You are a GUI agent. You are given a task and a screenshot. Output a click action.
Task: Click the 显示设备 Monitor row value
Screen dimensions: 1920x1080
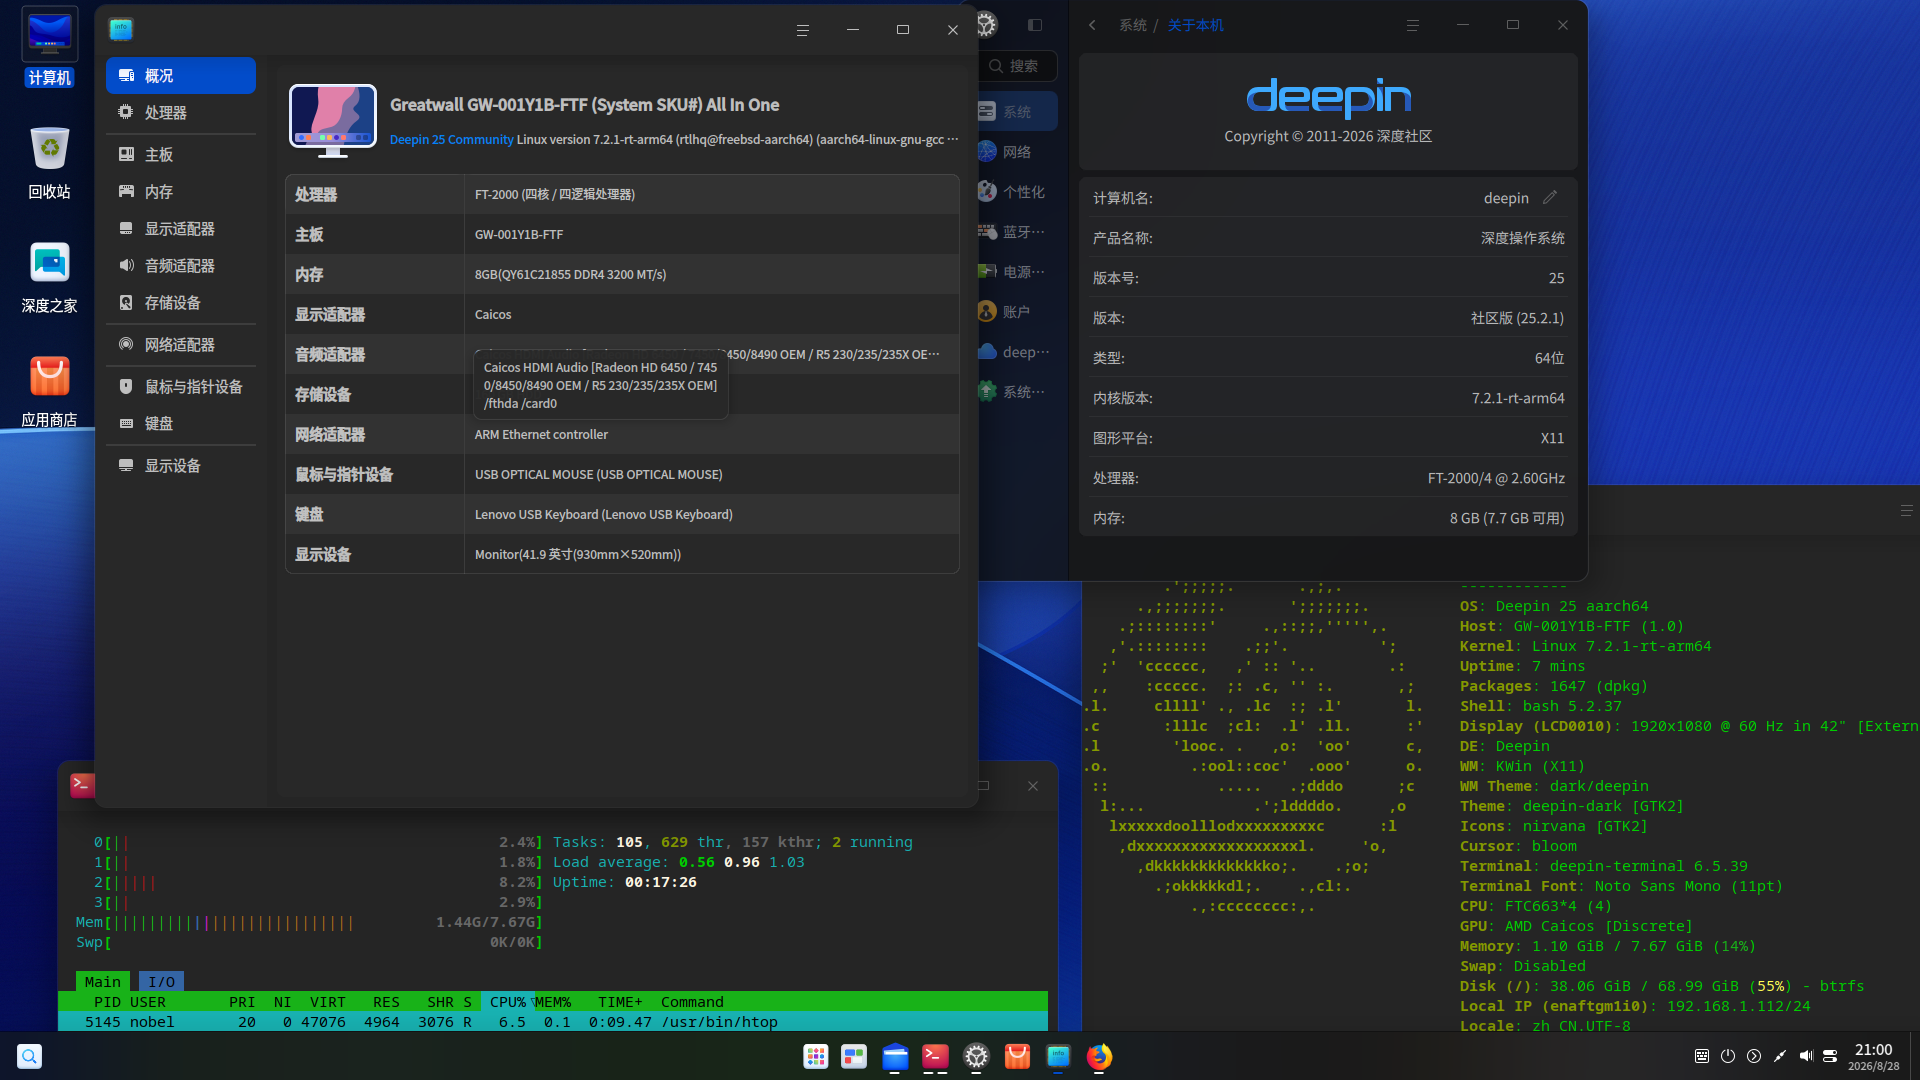click(577, 555)
